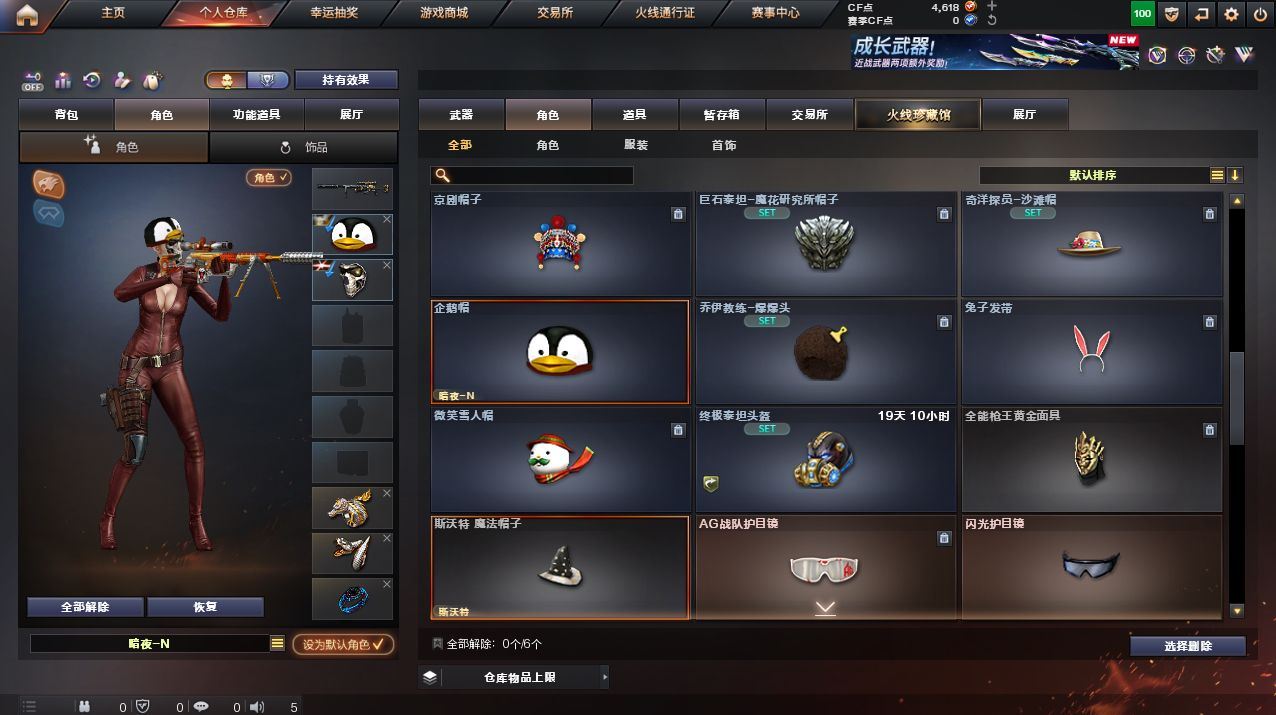Expand the 仓库物品上限 panel
This screenshot has height=715, width=1276.
(x=513, y=677)
